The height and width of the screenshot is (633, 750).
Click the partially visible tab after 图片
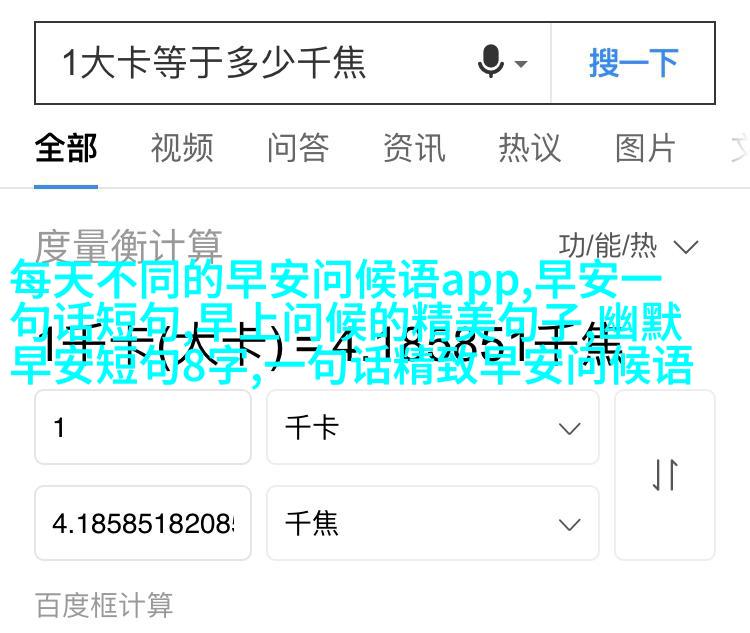(x=739, y=148)
